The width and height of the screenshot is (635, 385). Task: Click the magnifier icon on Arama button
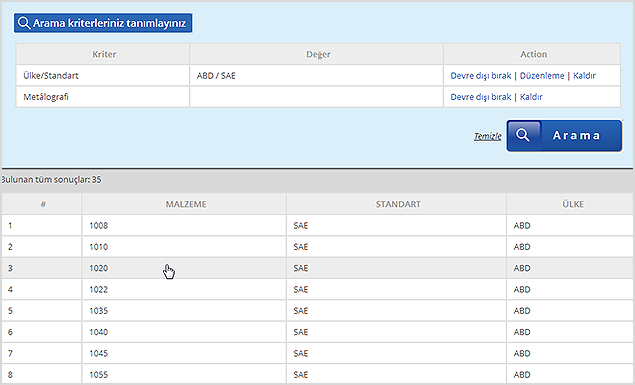[x=523, y=135]
